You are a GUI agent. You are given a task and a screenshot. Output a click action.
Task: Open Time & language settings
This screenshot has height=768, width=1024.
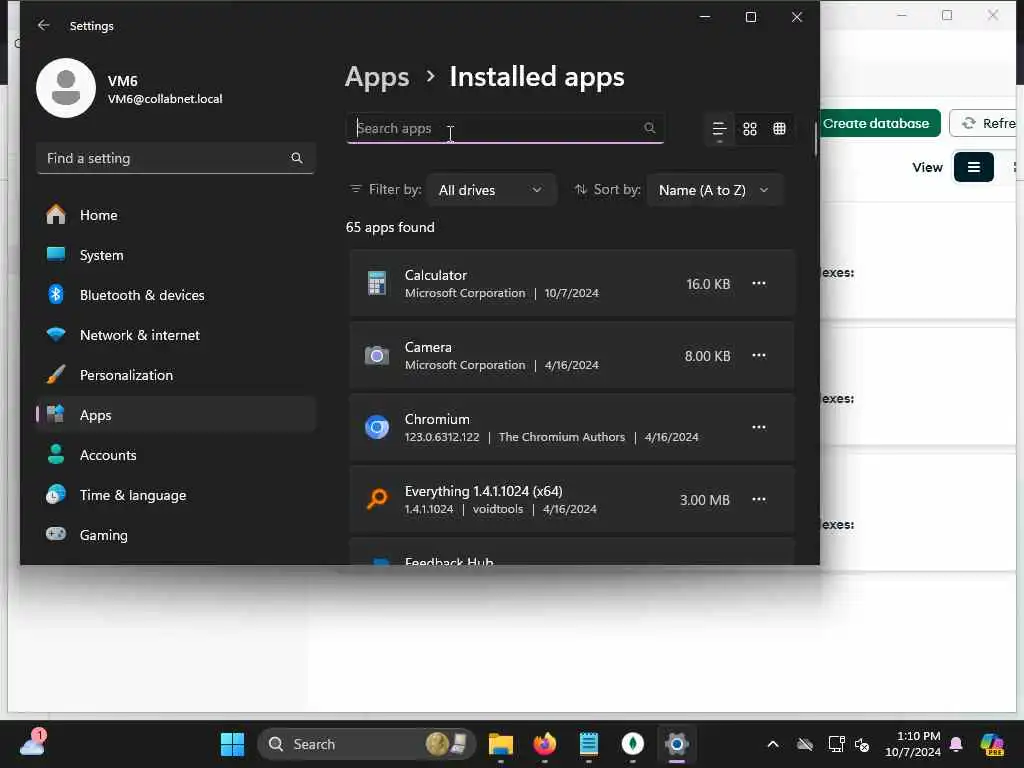coord(176,495)
